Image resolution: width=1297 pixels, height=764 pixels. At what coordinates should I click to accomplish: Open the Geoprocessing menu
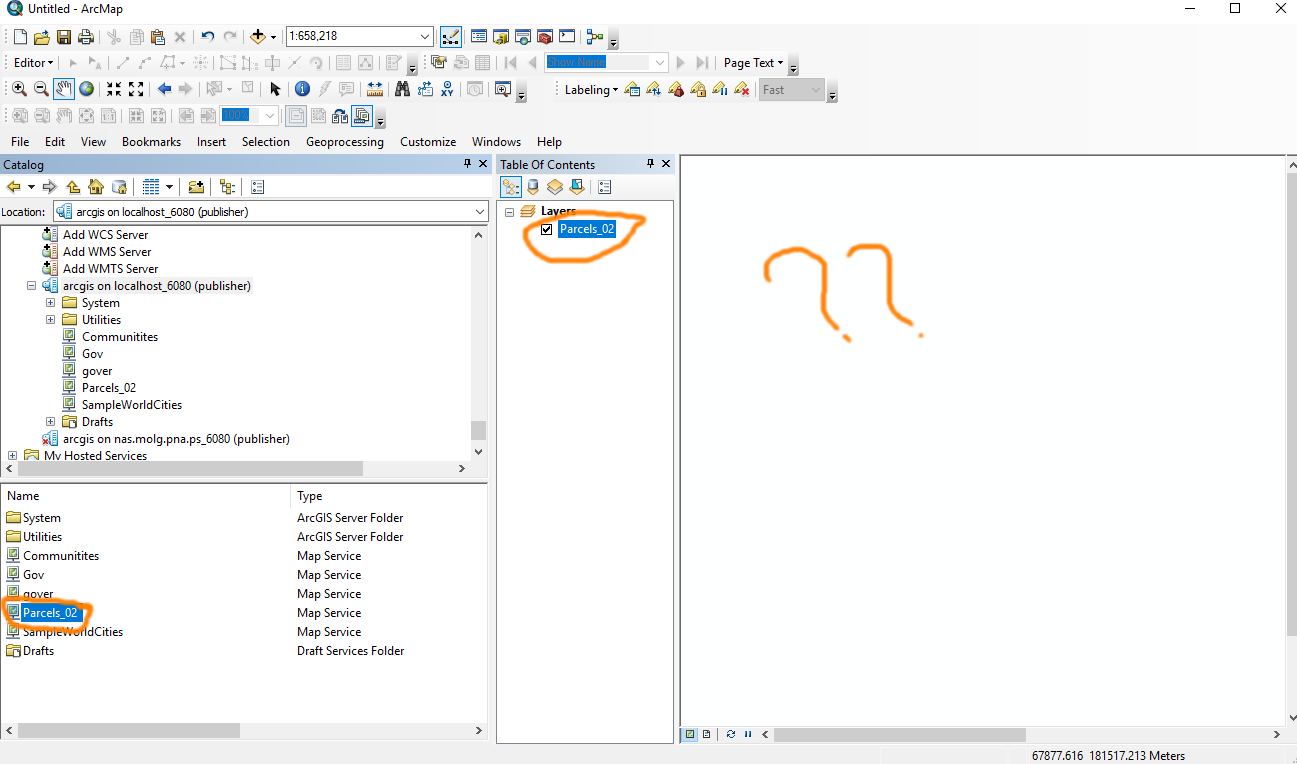tap(345, 142)
